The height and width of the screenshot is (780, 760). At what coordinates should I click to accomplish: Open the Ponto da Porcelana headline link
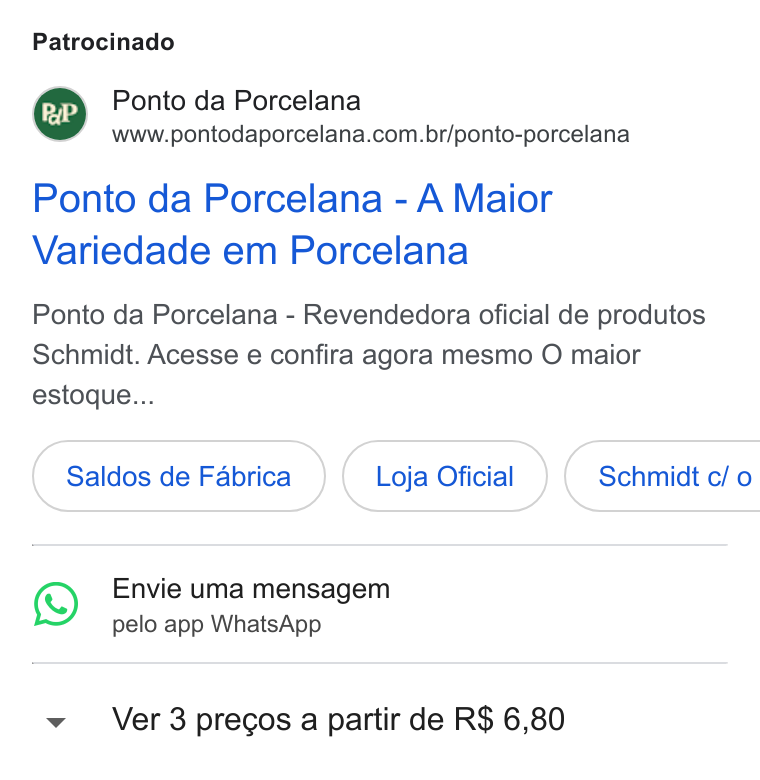coord(292,224)
